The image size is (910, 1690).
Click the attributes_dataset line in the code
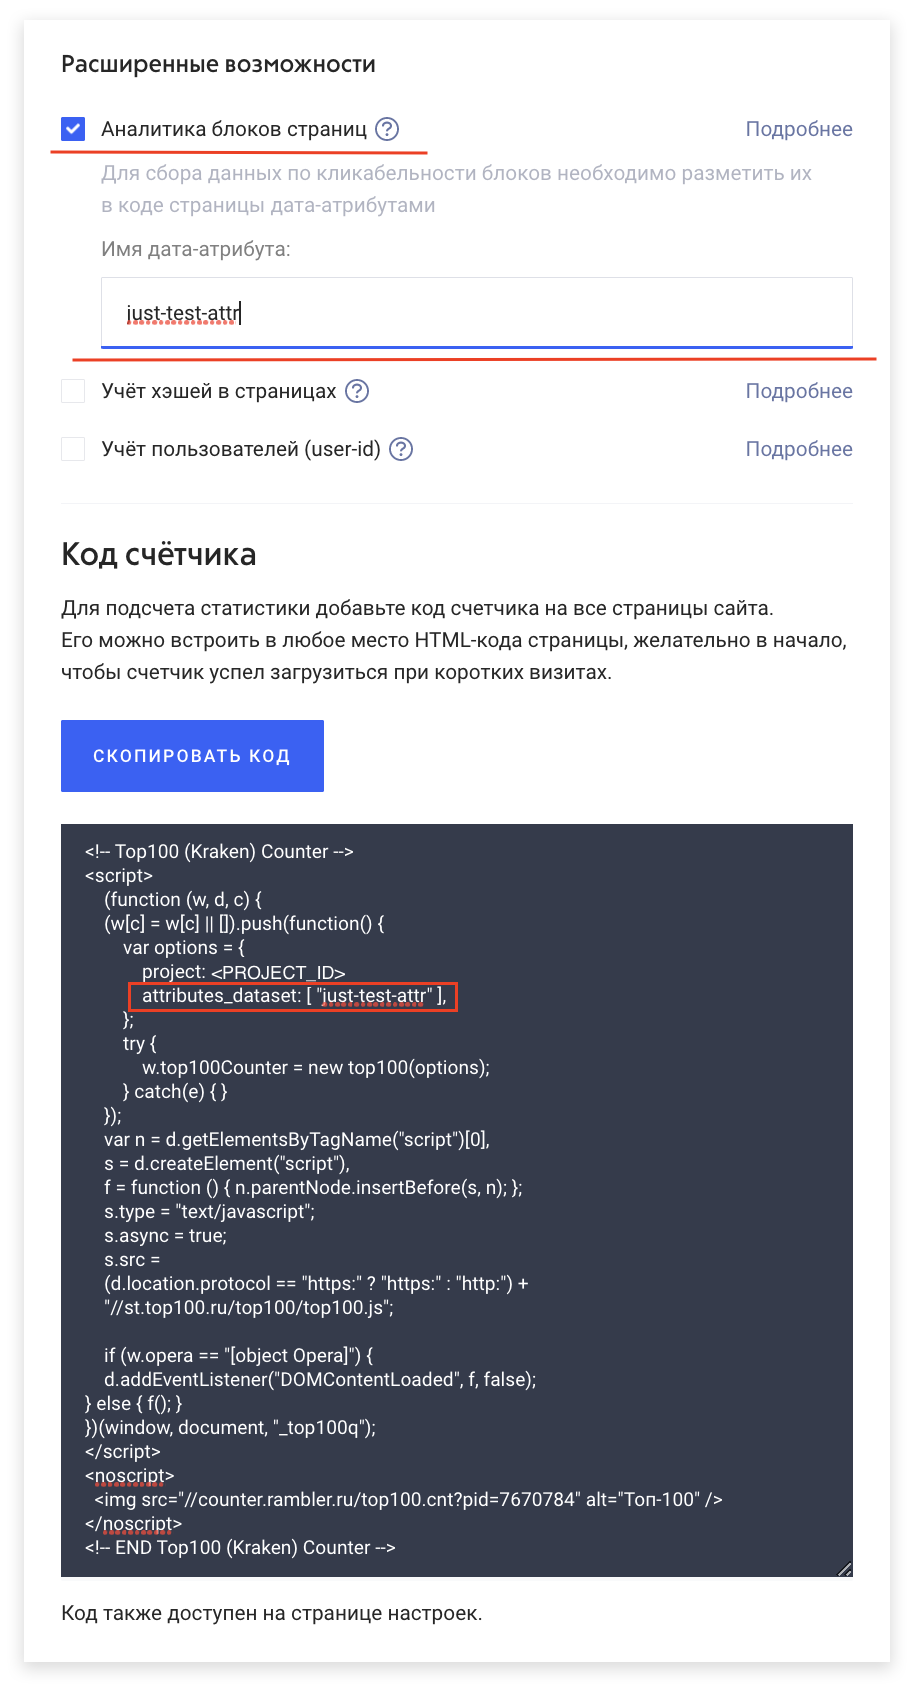click(x=293, y=996)
